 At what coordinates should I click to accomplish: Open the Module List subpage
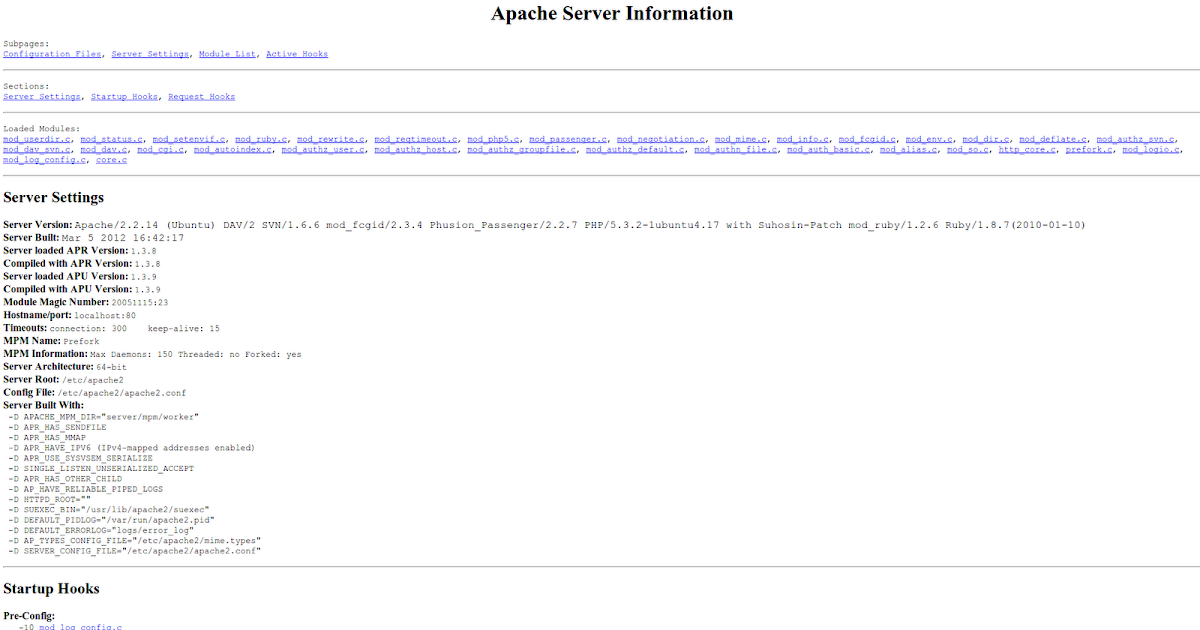(x=227, y=53)
